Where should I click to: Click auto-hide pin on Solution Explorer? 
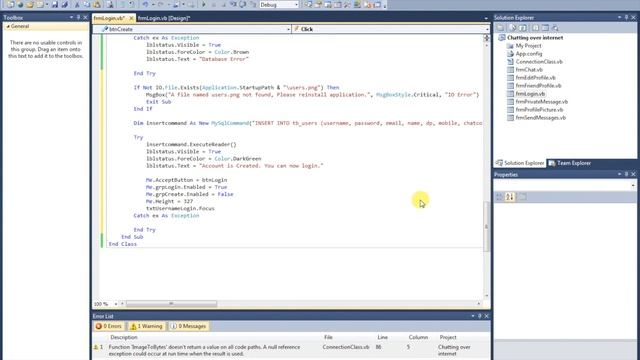(626, 18)
